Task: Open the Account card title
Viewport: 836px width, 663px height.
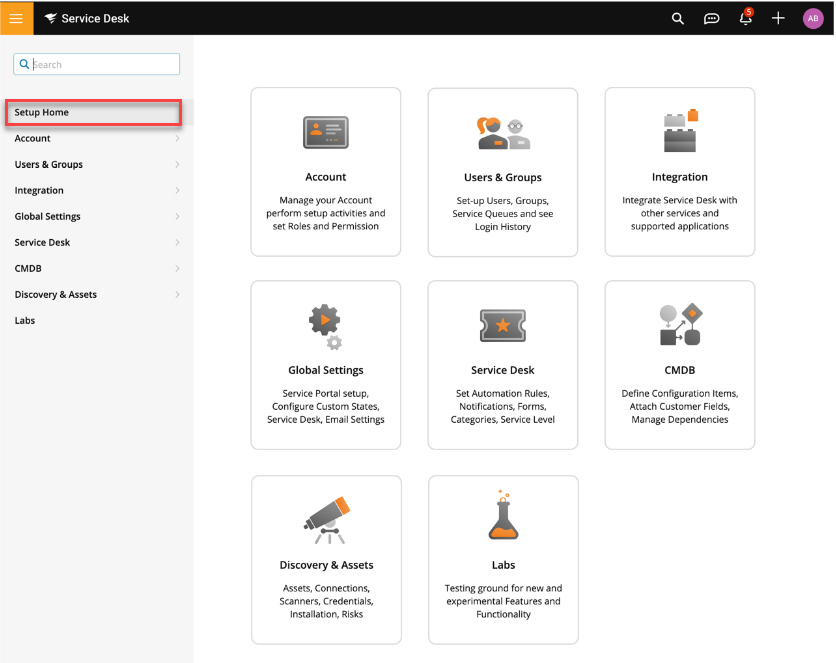Action: 326,177
